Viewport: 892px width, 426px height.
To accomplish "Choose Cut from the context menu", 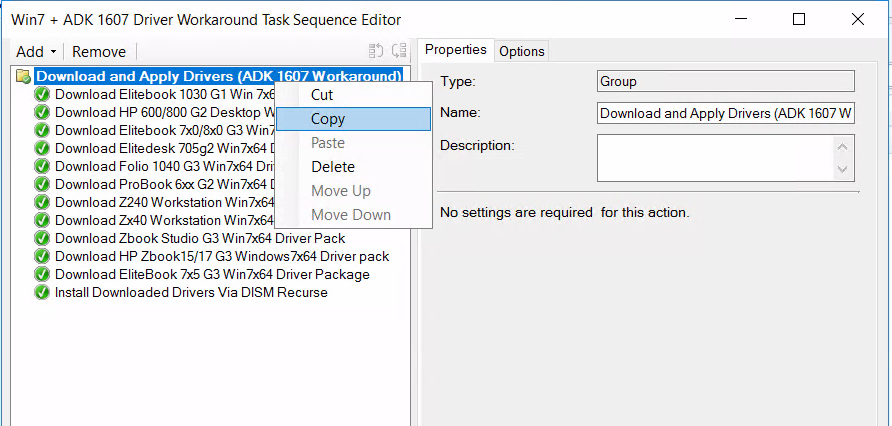I will coord(322,95).
